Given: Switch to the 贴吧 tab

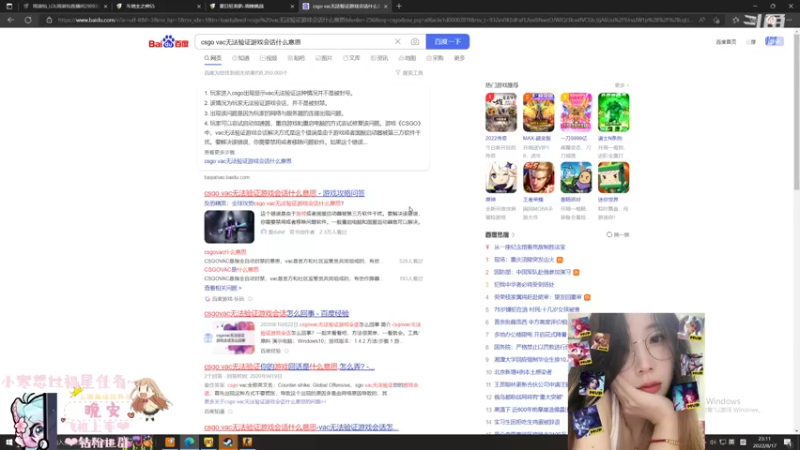Looking at the screenshot, I should point(296,58).
